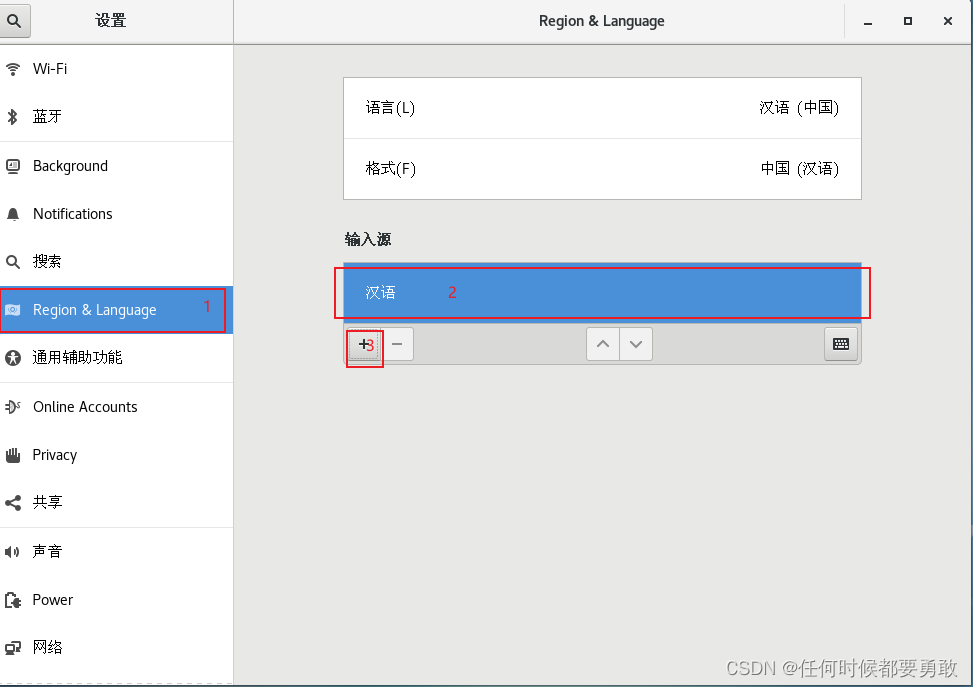Click the Power battery plug icon
The width and height of the screenshot is (973, 687).
tap(12, 600)
